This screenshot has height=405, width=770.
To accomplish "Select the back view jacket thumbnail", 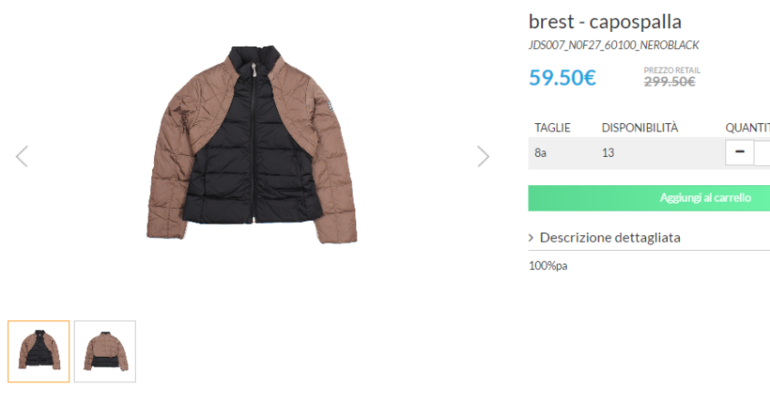I will pos(105,351).
